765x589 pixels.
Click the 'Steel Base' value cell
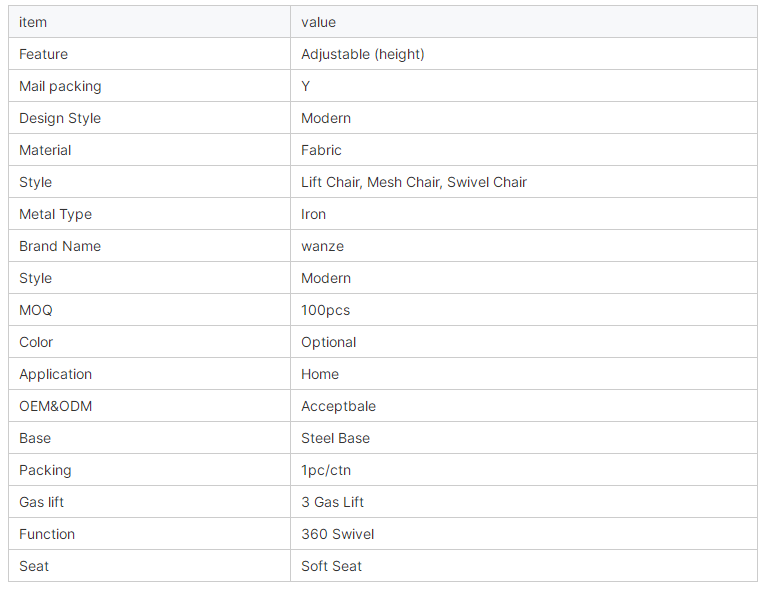click(x=524, y=438)
